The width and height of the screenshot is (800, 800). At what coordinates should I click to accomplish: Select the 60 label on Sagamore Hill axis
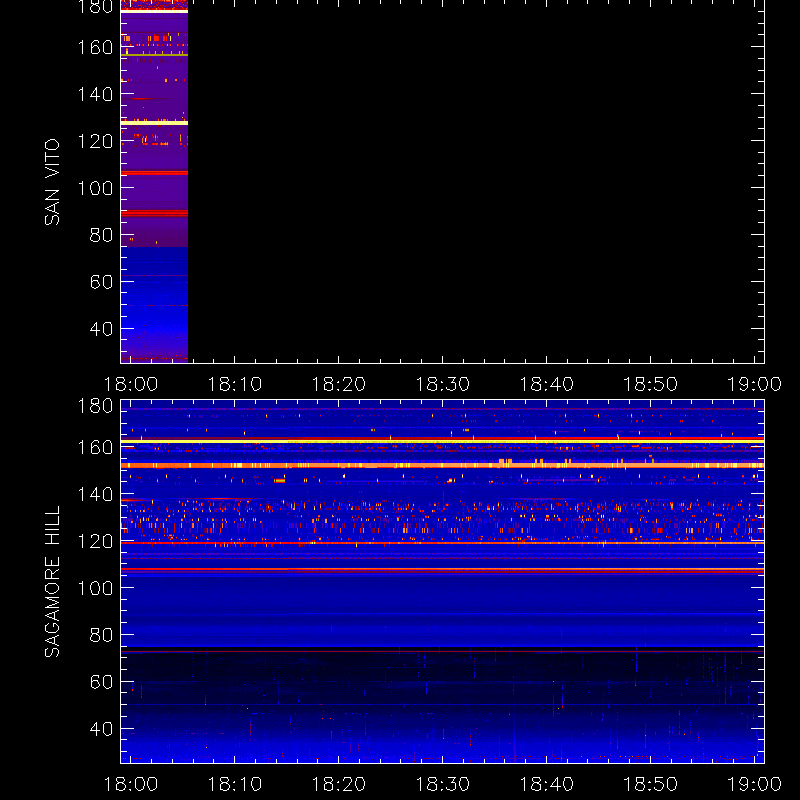[102, 682]
